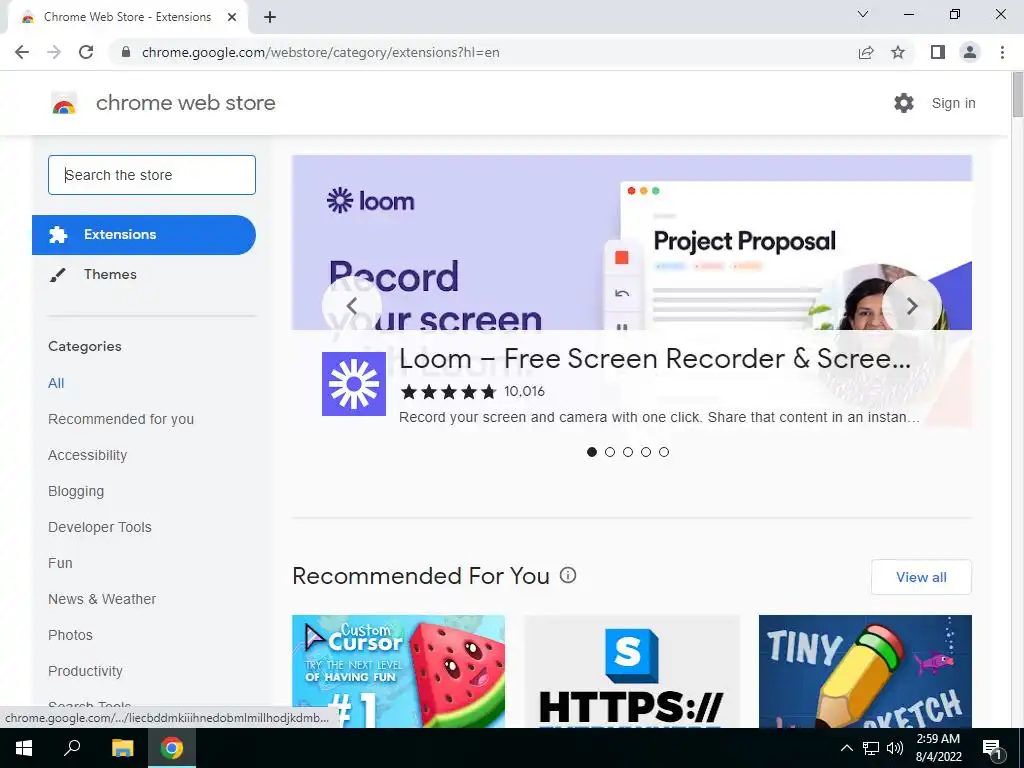The image size is (1024, 768).
Task: Click info icon beside Recommended For You
Action: pos(568,575)
